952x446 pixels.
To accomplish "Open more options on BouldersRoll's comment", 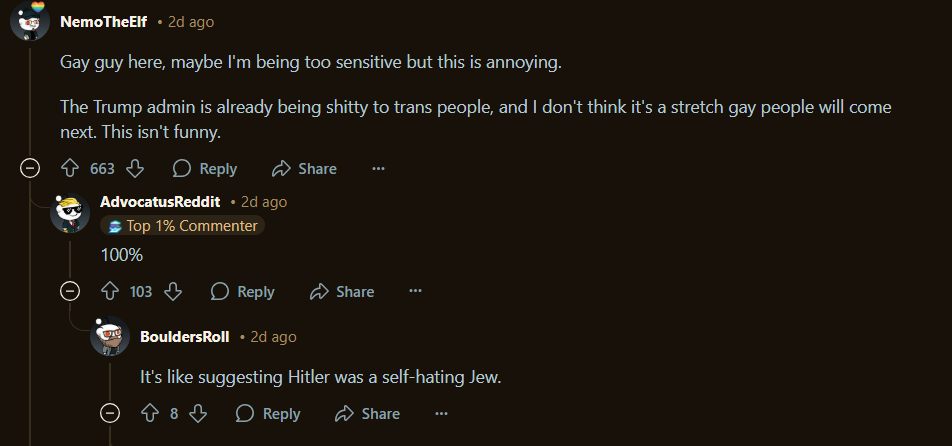I will point(441,413).
